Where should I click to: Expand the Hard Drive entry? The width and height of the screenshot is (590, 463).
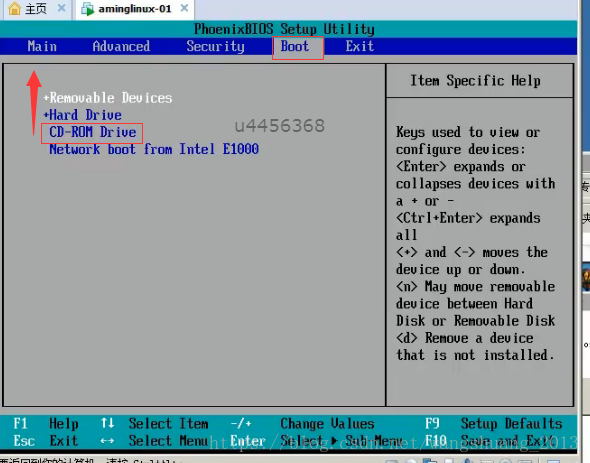pyautogui.click(x=82, y=115)
